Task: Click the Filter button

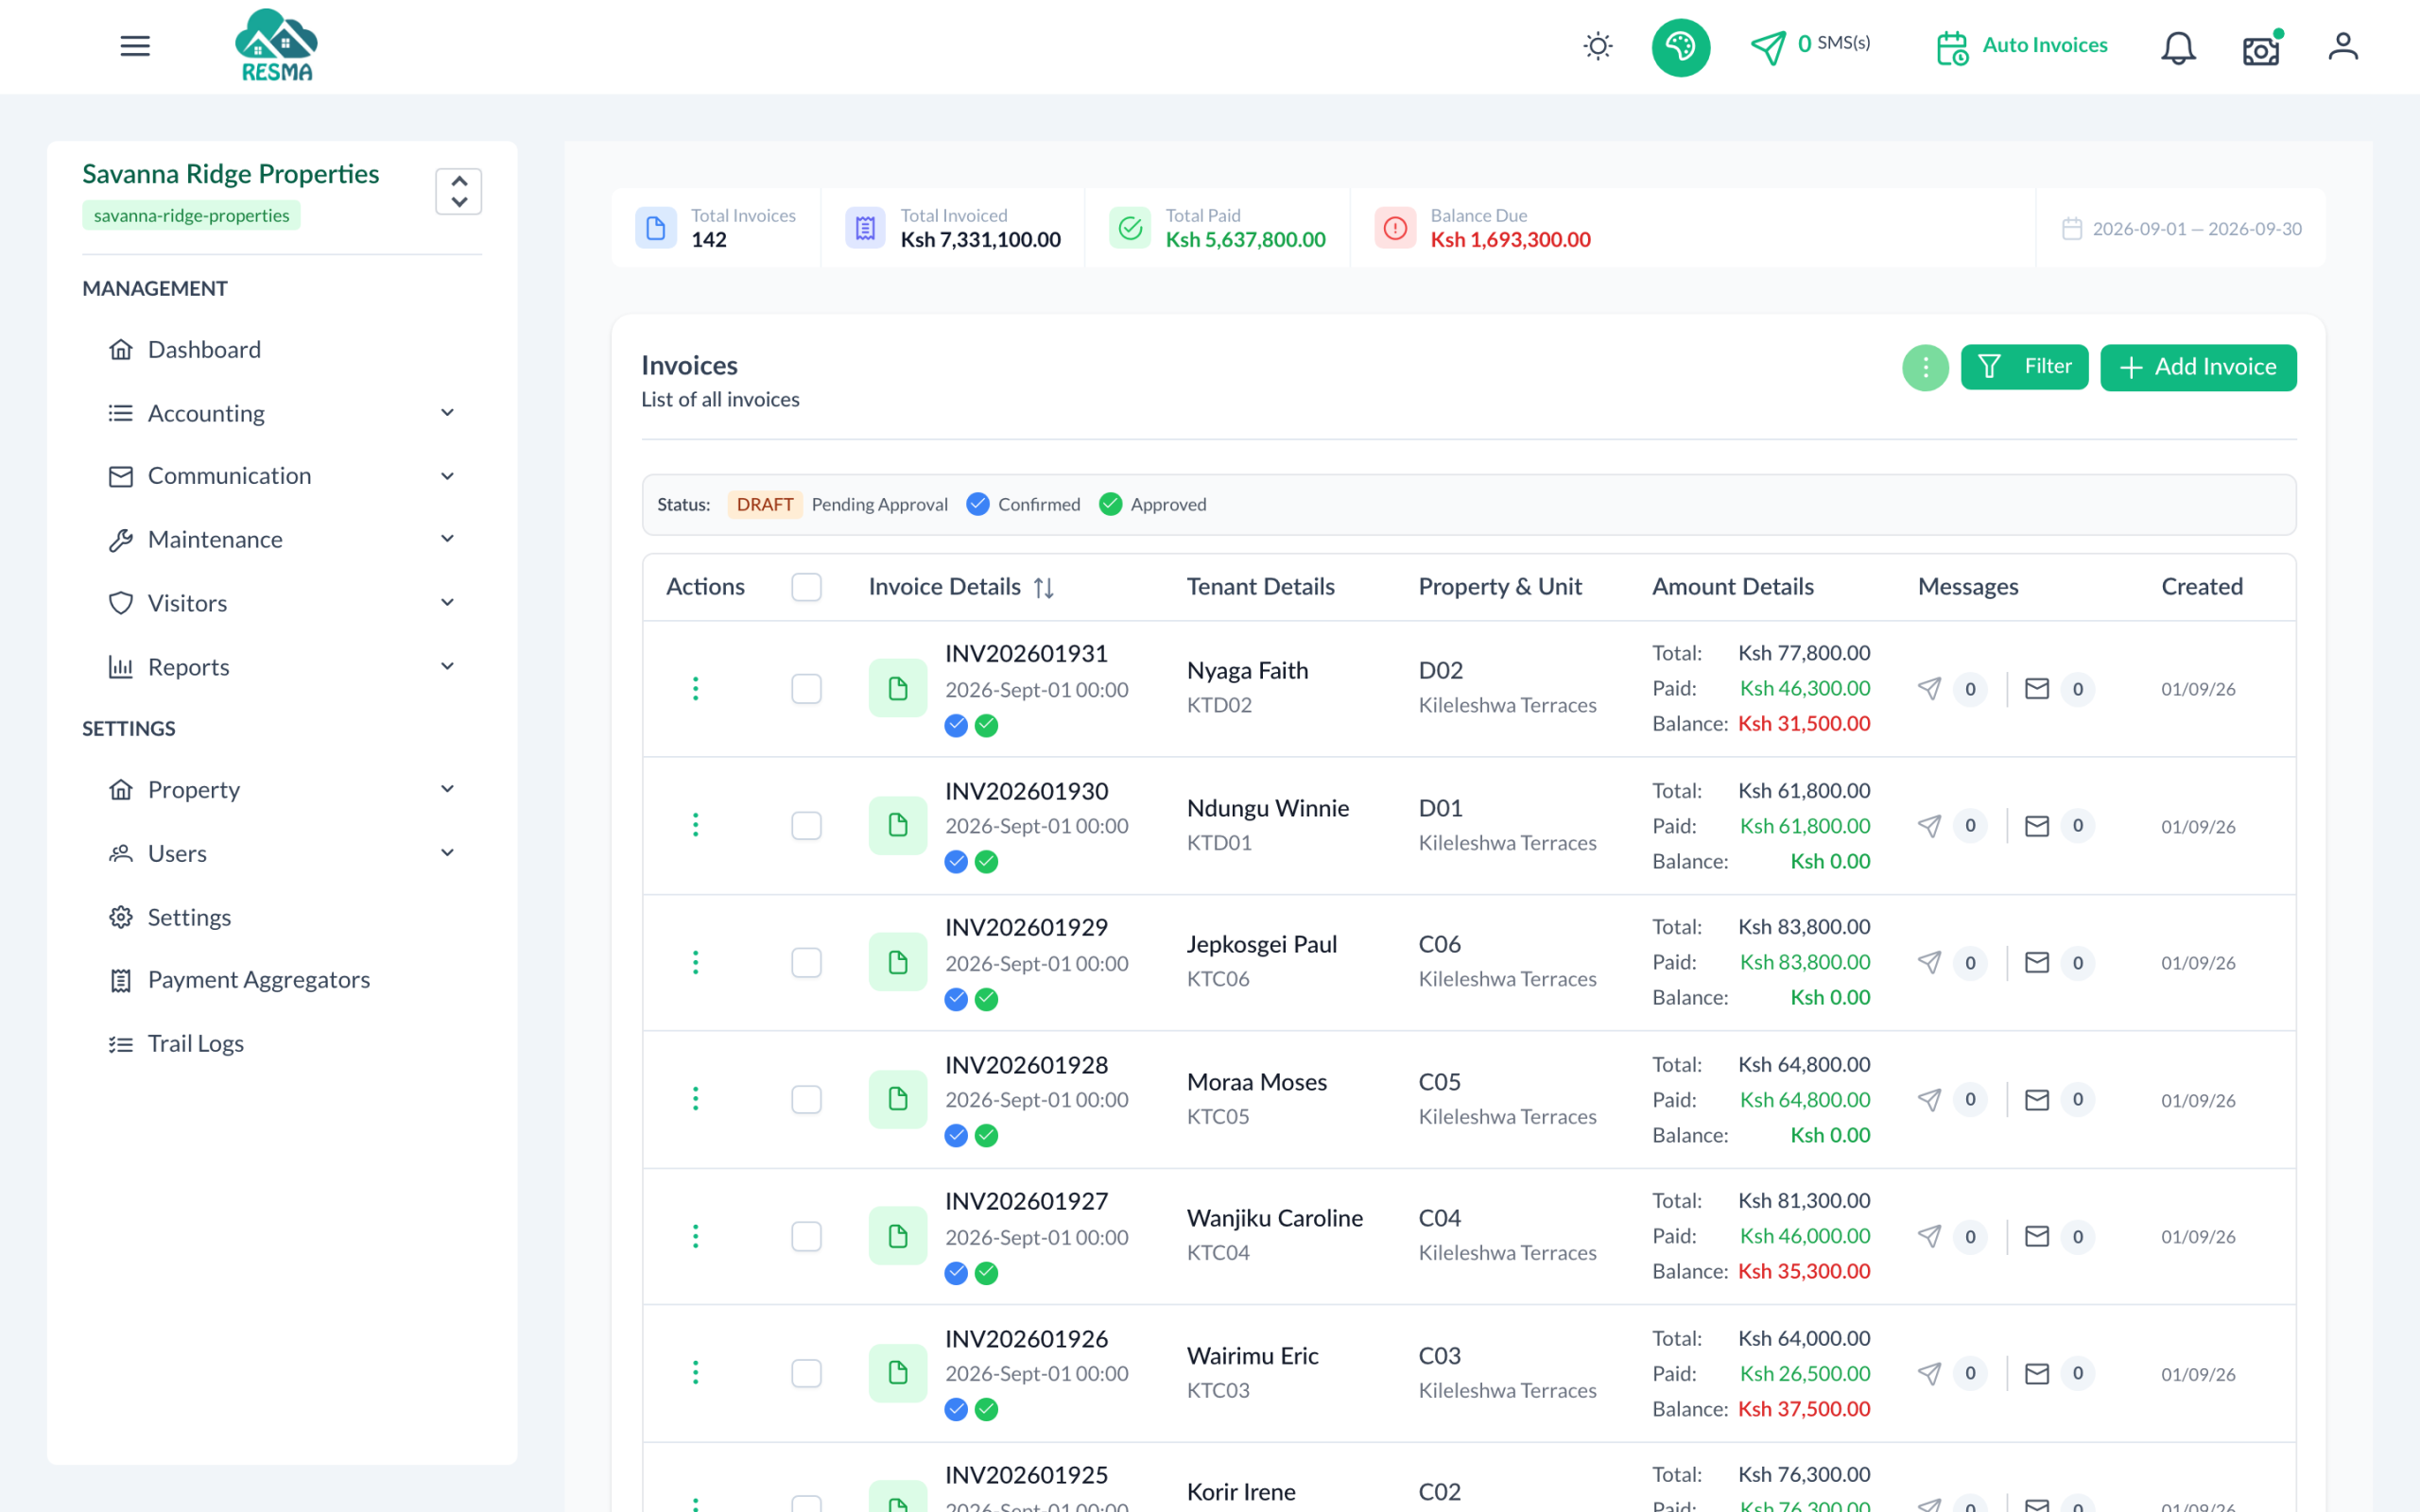Action: pyautogui.click(x=2024, y=367)
